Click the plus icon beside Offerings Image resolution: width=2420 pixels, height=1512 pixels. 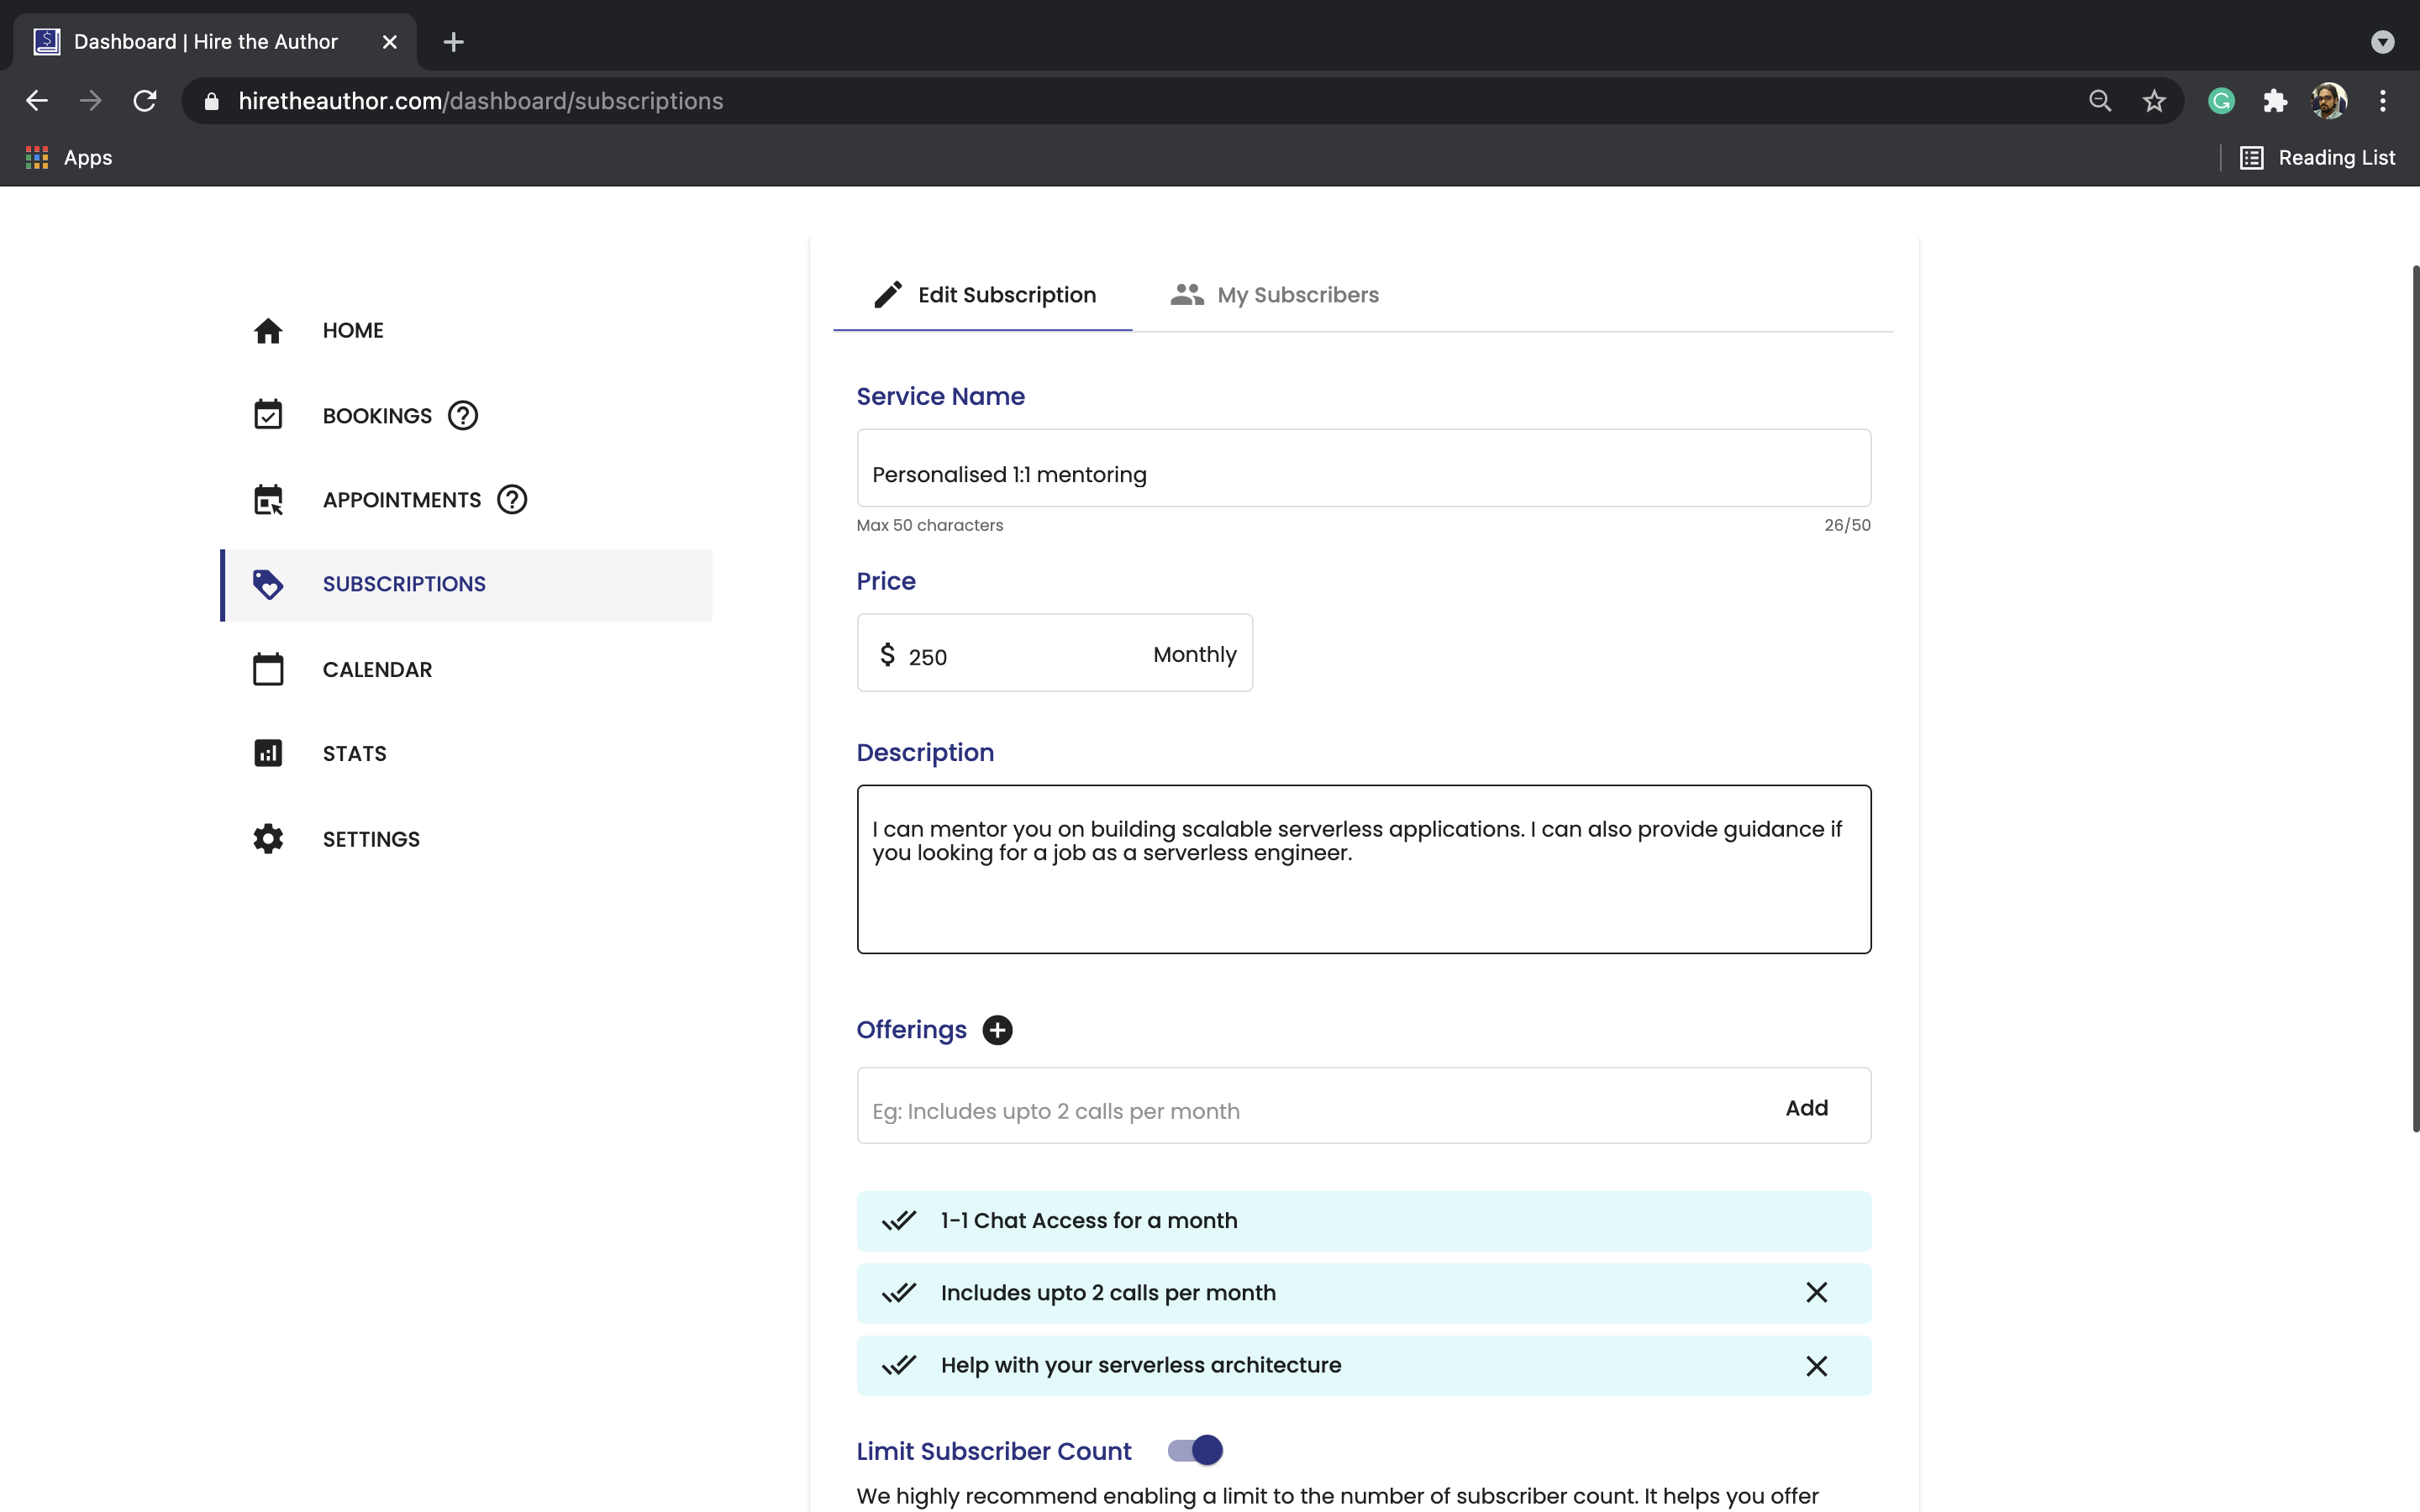[997, 1030]
